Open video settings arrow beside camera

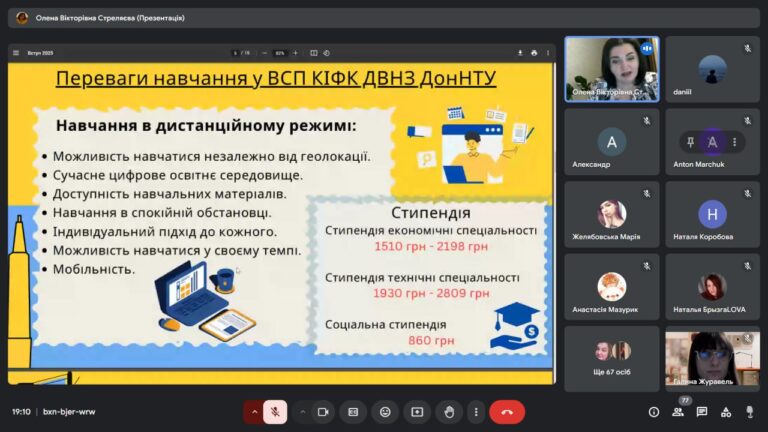pos(303,412)
